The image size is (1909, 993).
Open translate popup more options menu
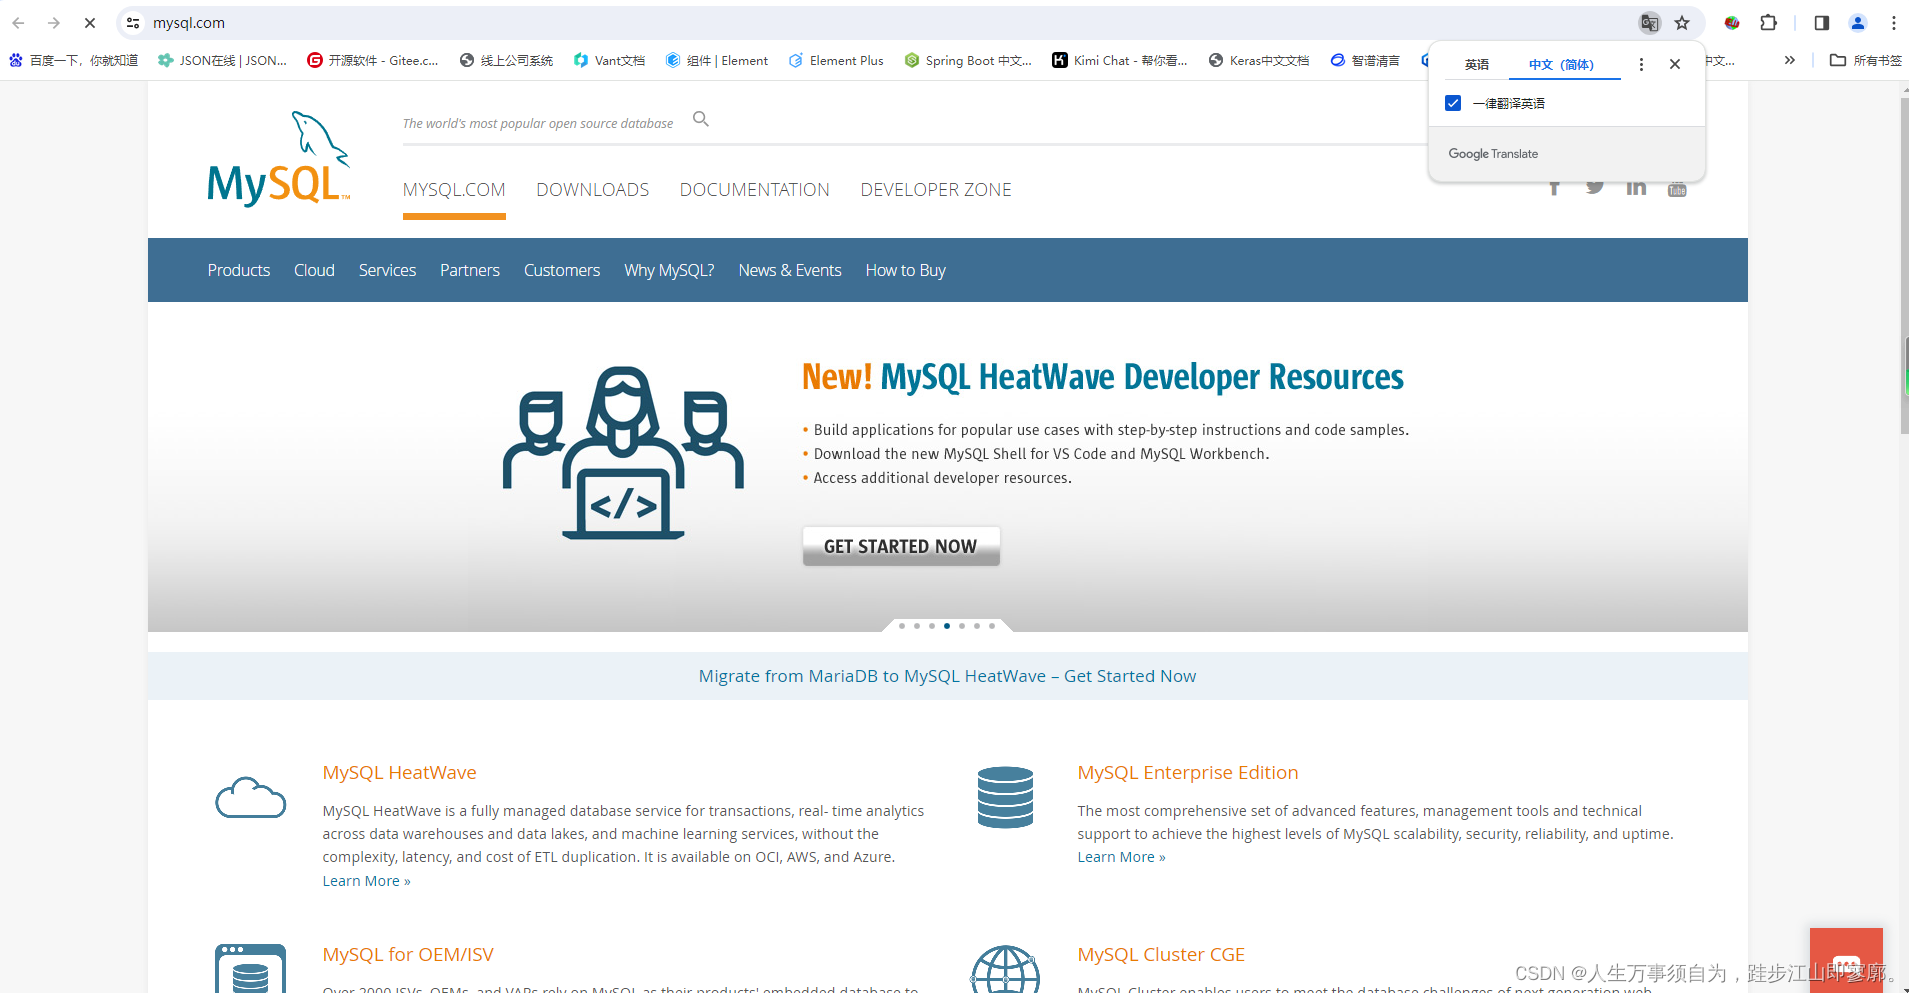tap(1641, 64)
